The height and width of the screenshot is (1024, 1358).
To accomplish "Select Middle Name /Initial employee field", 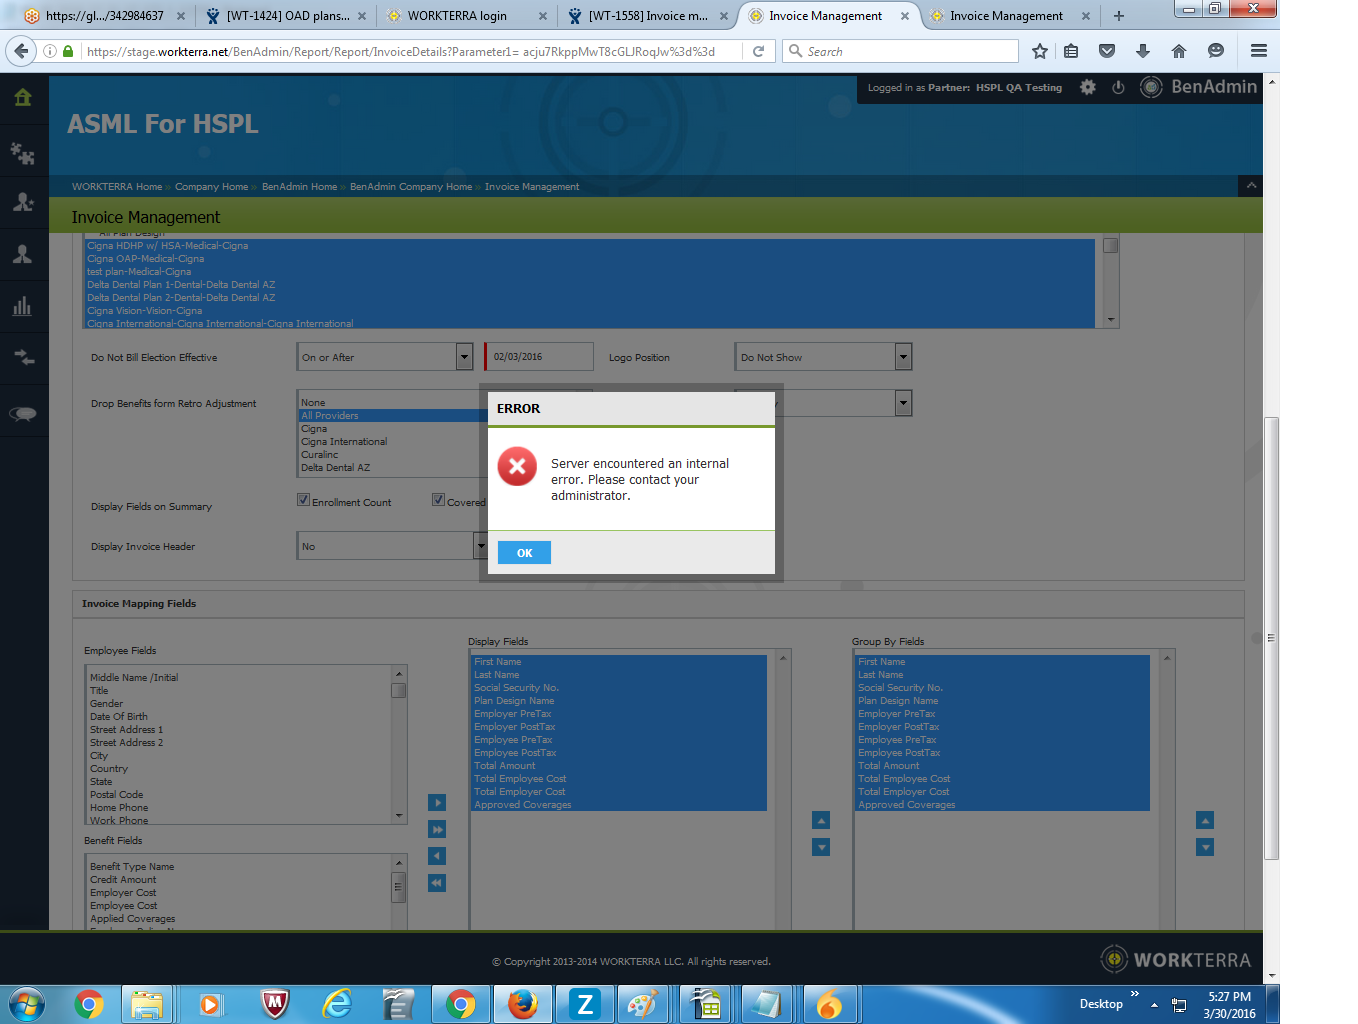I will click(x=134, y=678).
